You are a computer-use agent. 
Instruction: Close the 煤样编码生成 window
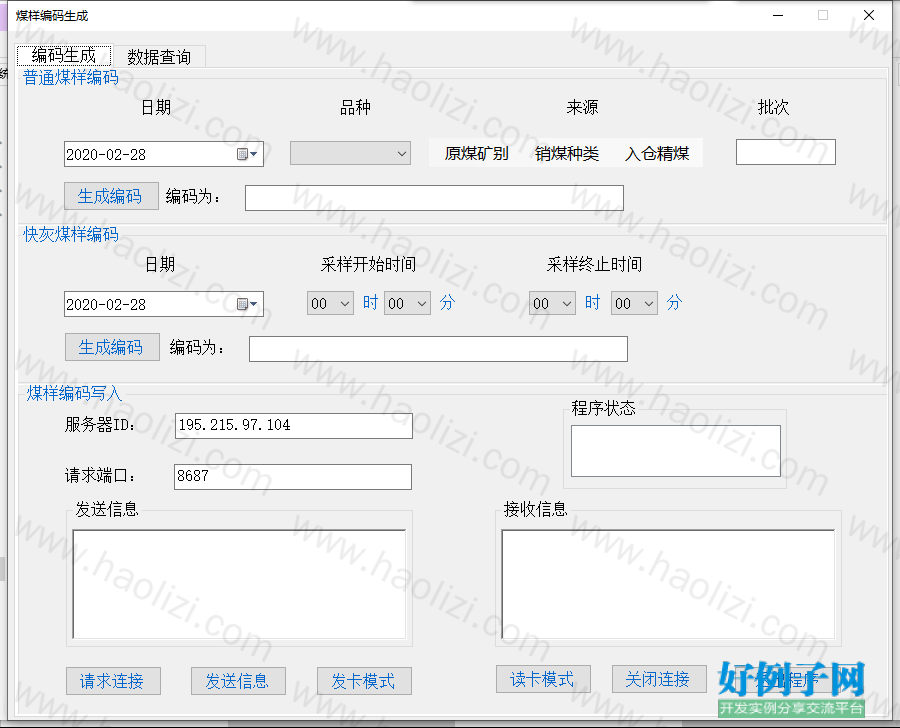point(869,16)
